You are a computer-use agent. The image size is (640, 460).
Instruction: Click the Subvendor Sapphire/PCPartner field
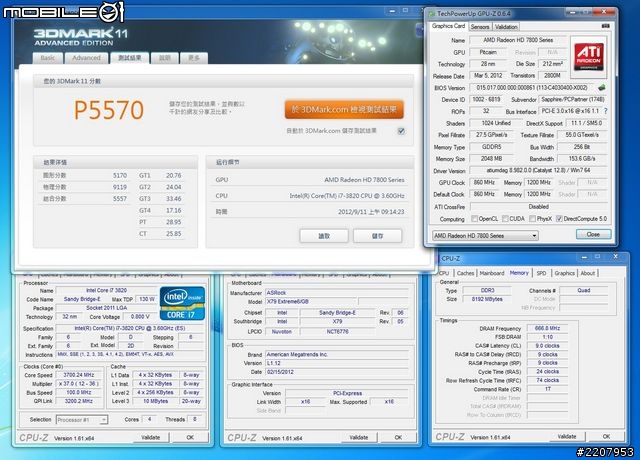click(x=573, y=99)
